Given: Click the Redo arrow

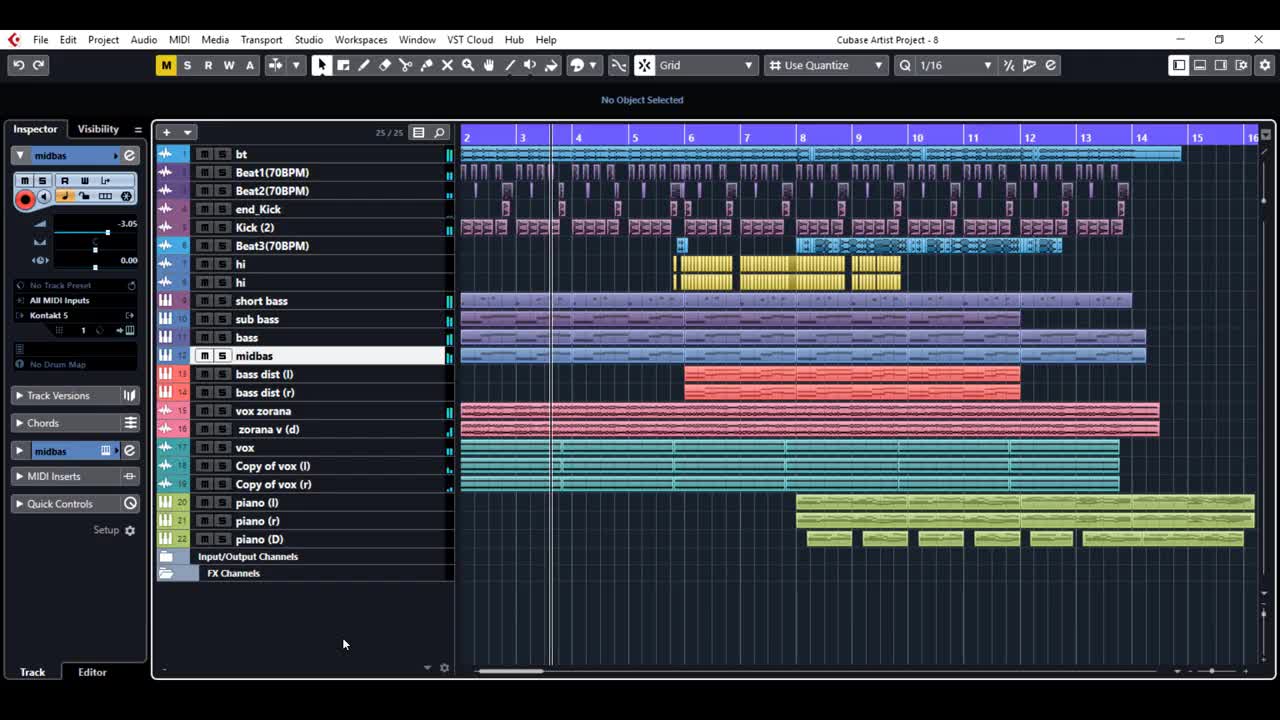Looking at the screenshot, I should [39, 65].
